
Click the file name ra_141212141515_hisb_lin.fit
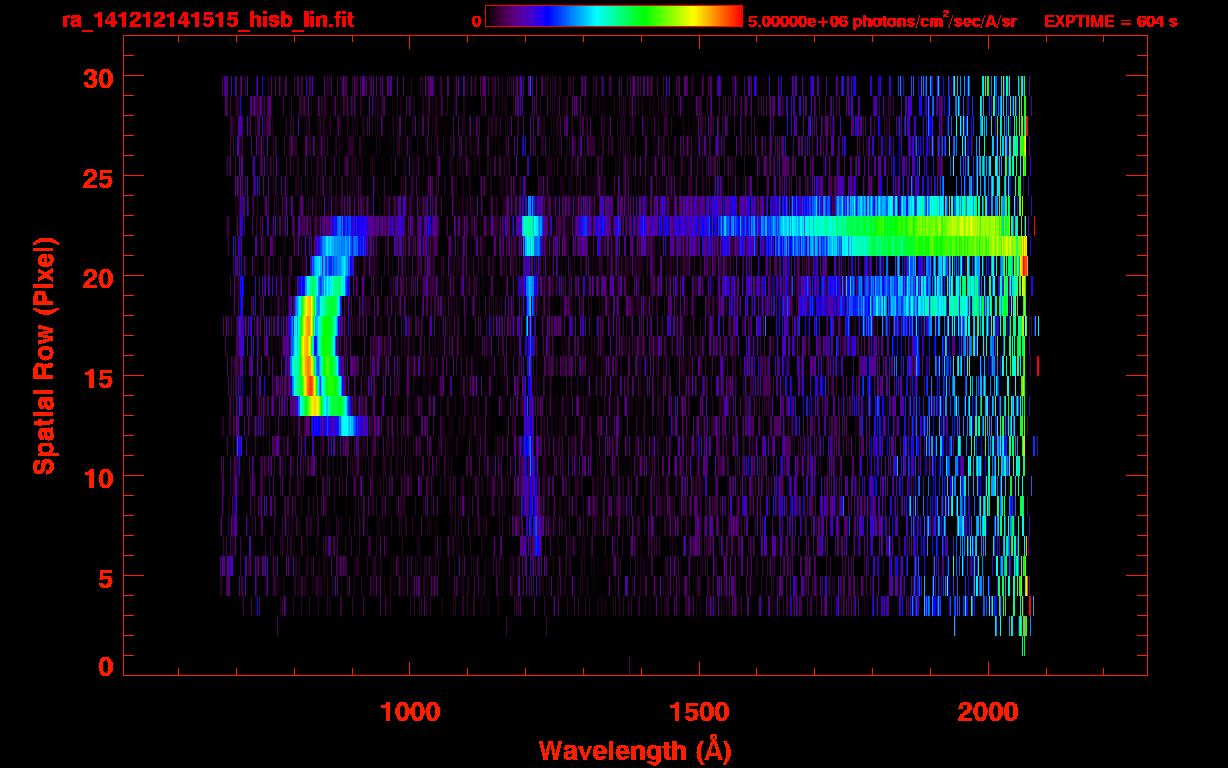pyautogui.click(x=207, y=19)
